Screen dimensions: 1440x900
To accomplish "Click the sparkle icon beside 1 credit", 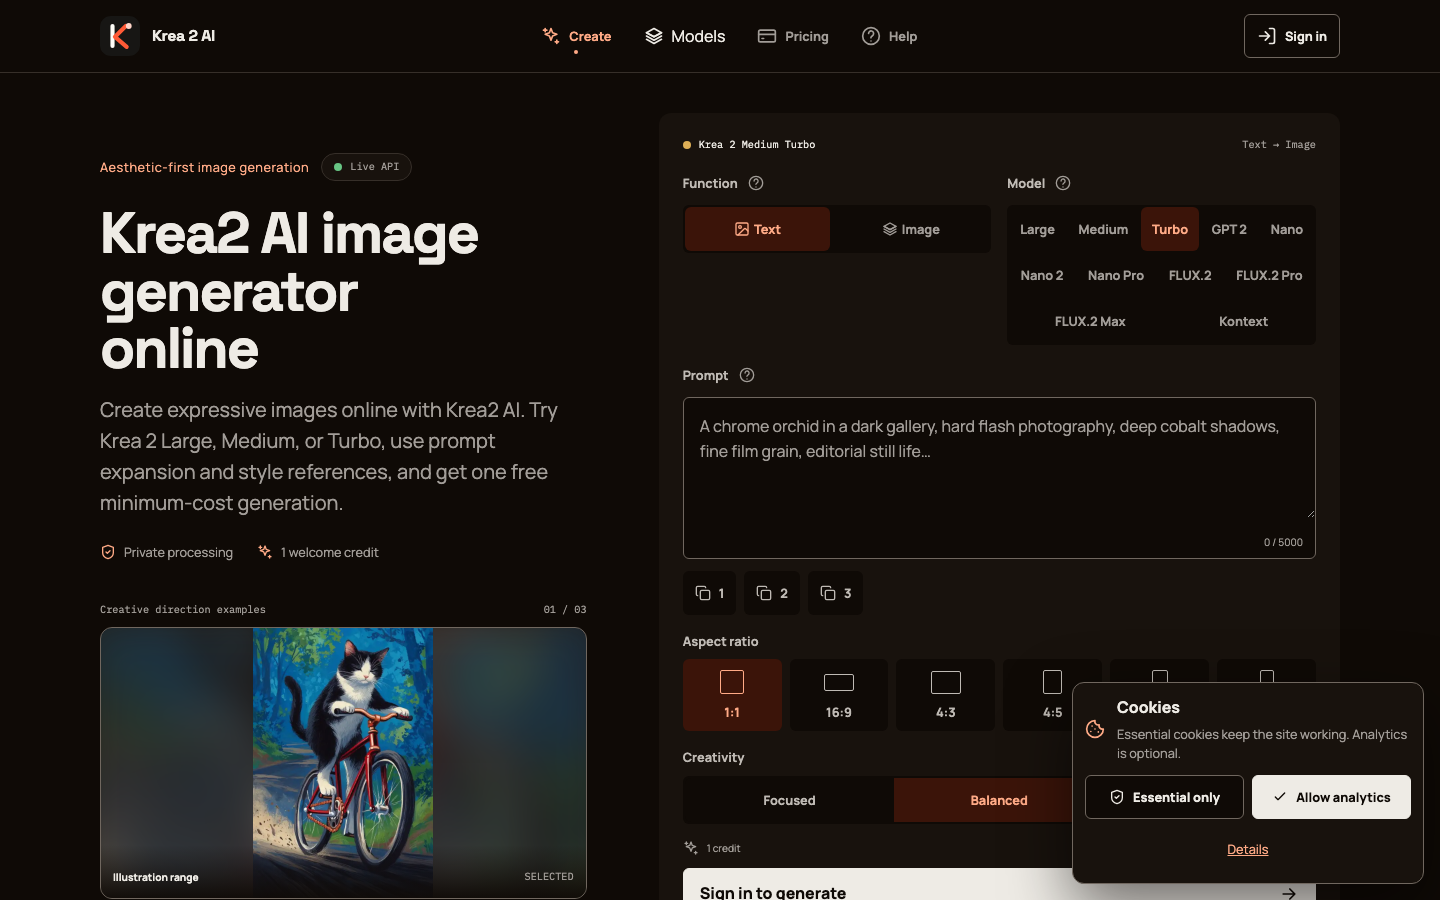I will [x=691, y=848].
